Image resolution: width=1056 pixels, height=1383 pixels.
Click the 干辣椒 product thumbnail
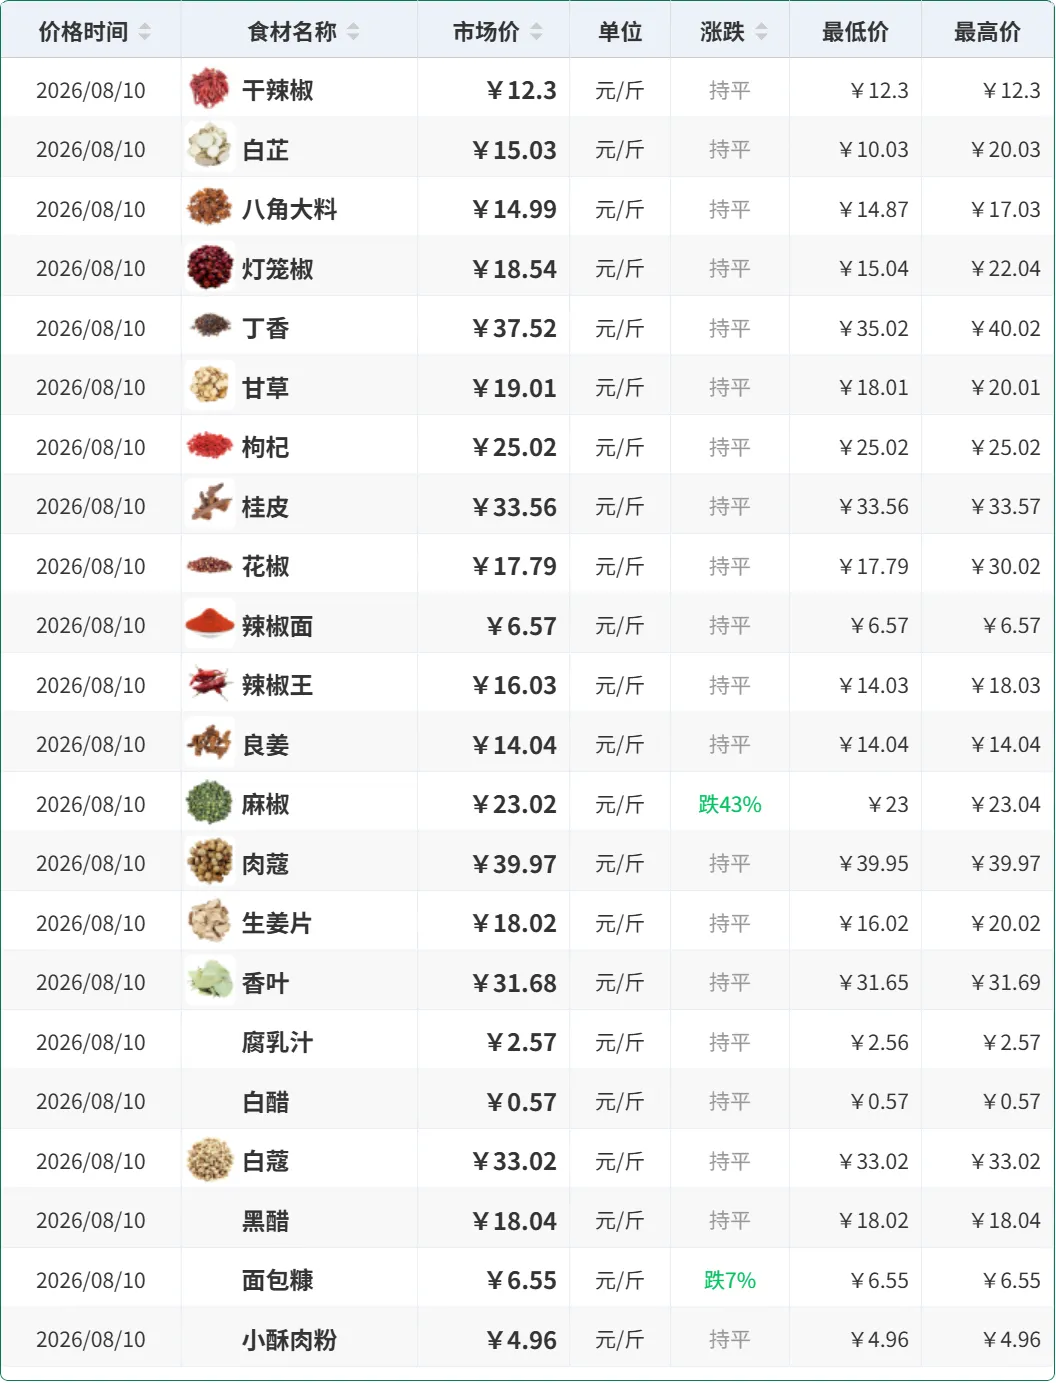(210, 90)
